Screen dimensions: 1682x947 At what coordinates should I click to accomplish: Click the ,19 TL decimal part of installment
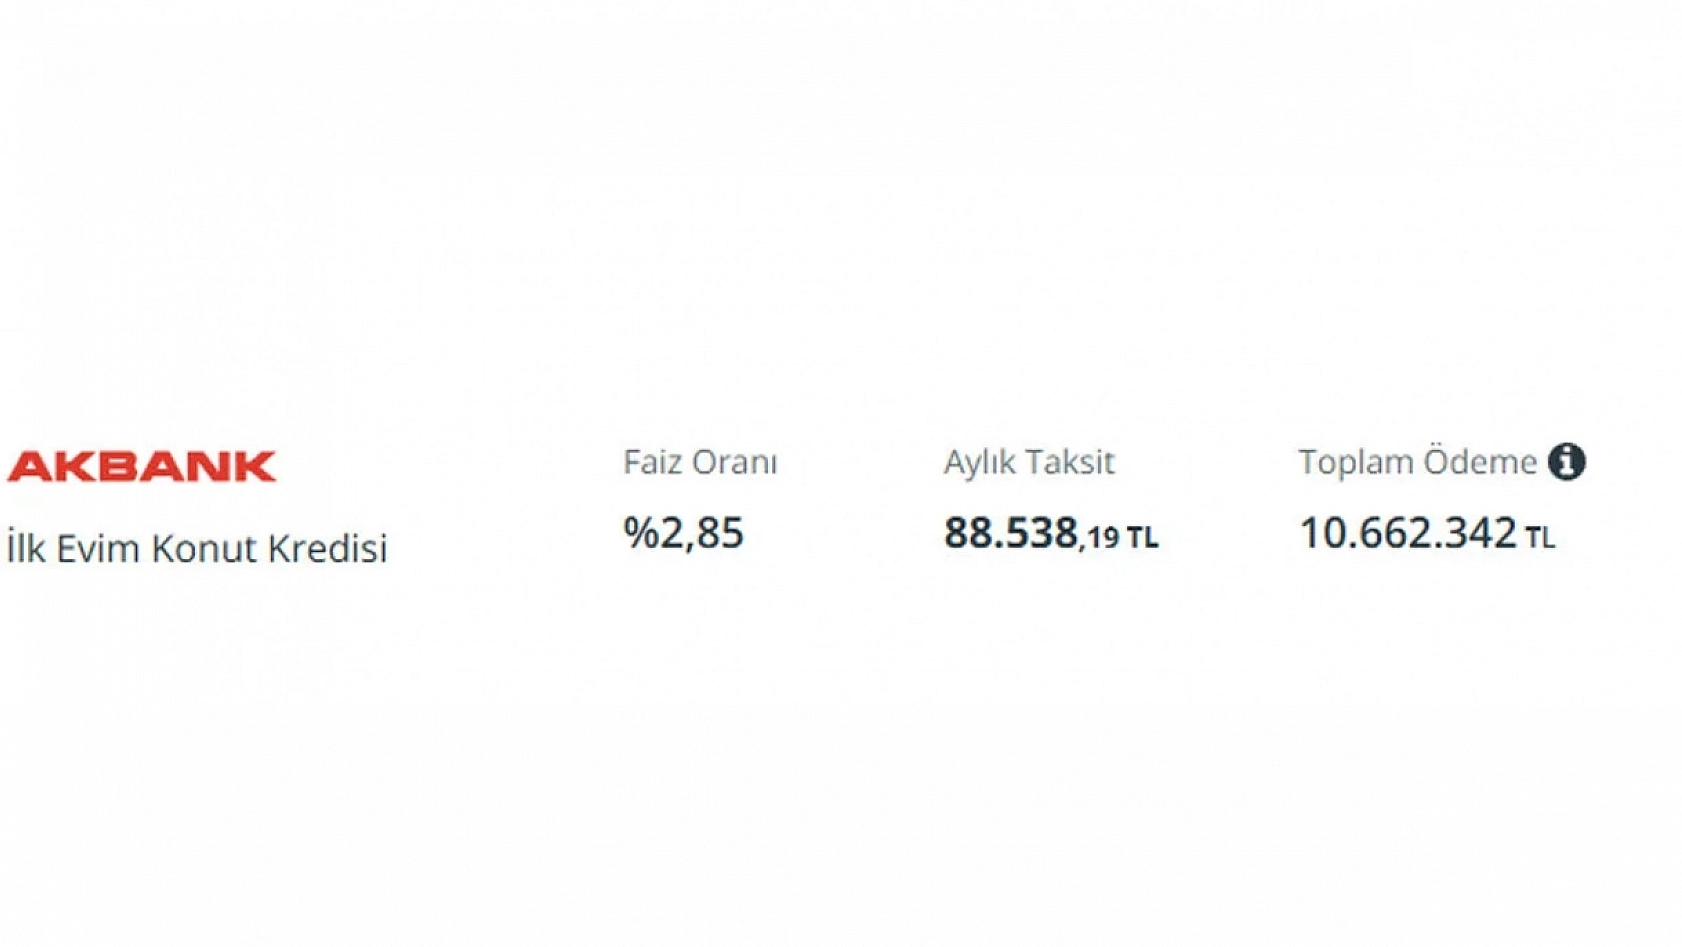pyautogui.click(x=1118, y=538)
